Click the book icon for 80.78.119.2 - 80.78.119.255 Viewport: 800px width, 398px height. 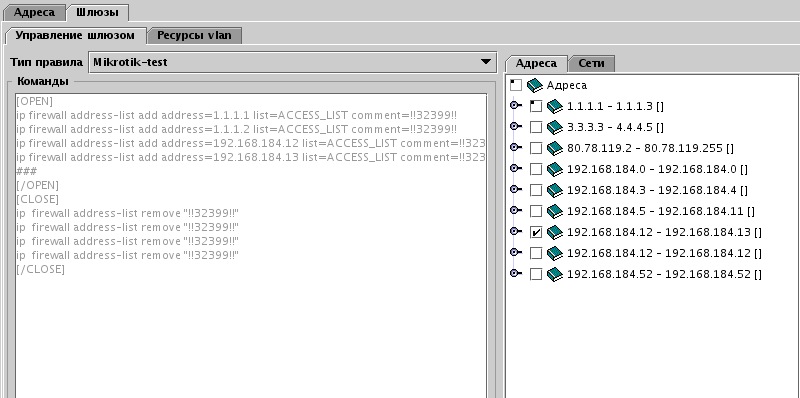coord(555,148)
